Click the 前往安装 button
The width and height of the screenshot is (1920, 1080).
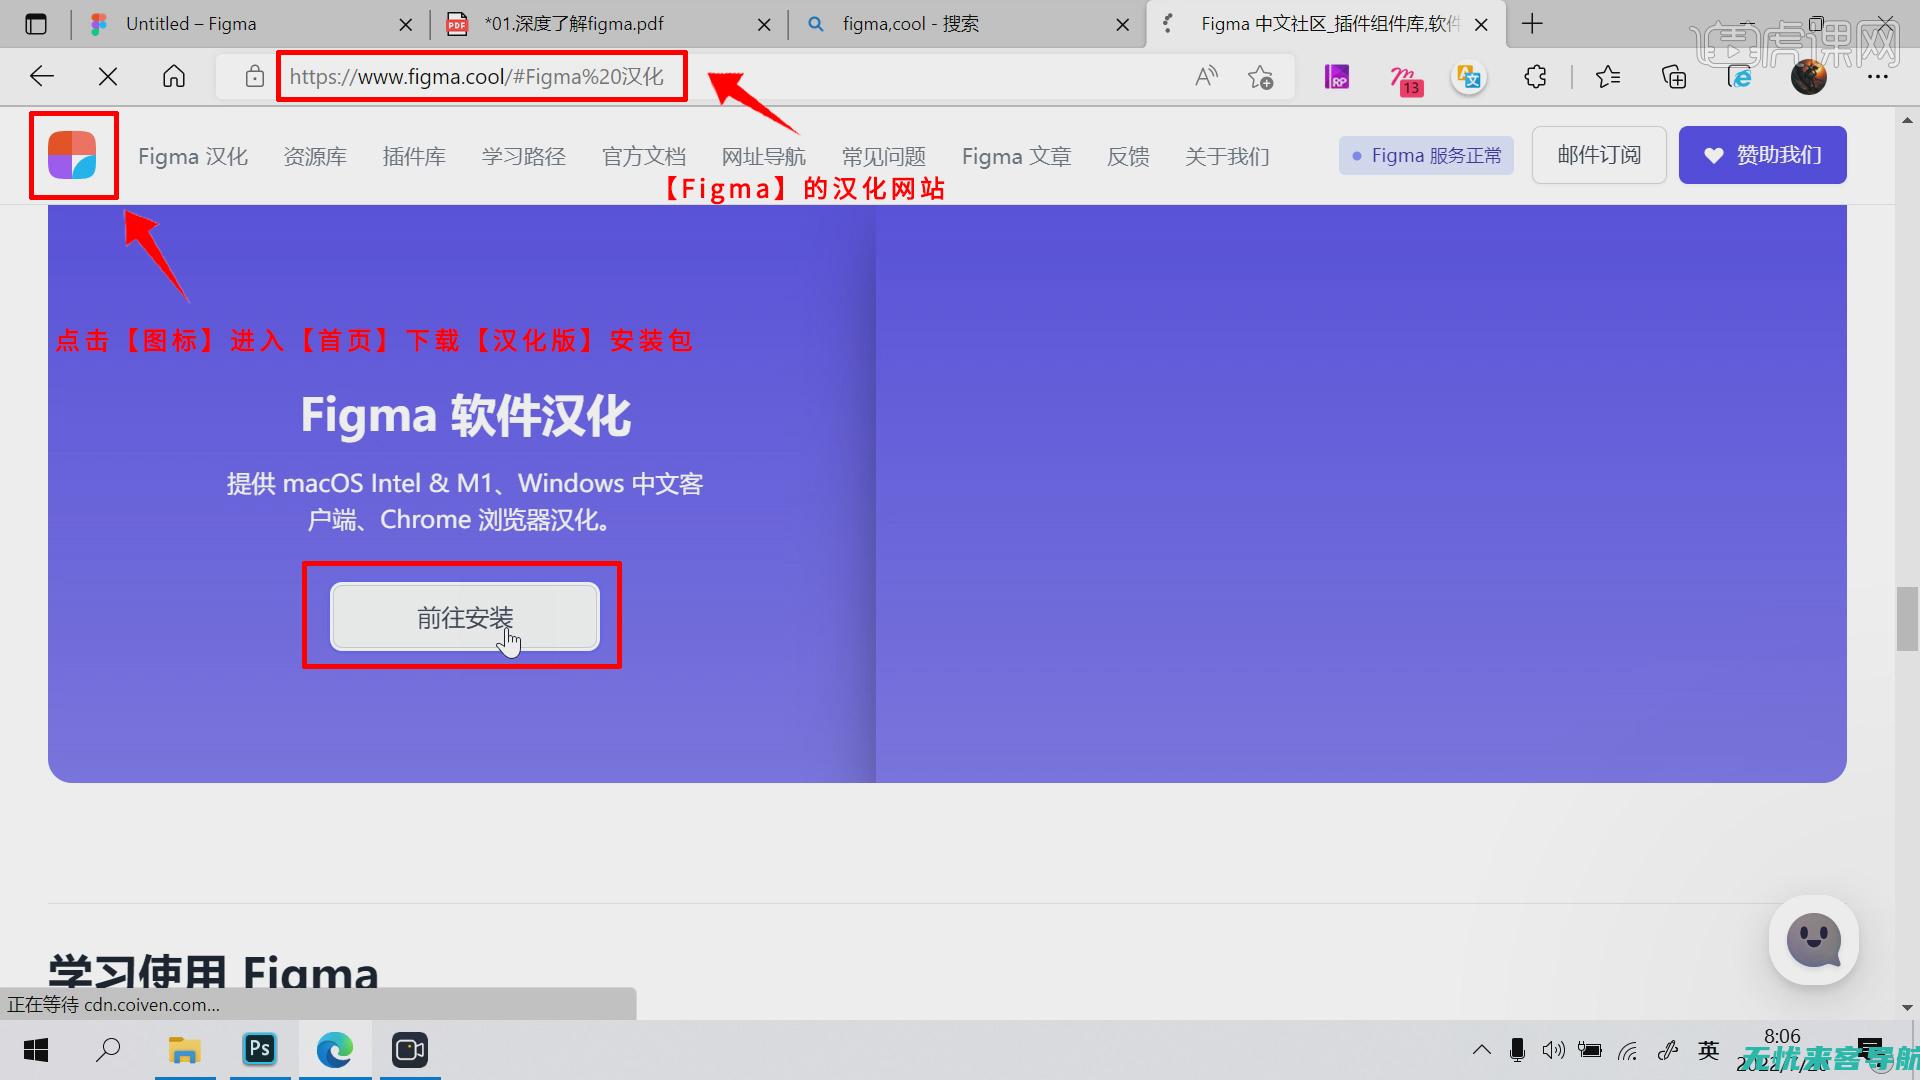[464, 617]
